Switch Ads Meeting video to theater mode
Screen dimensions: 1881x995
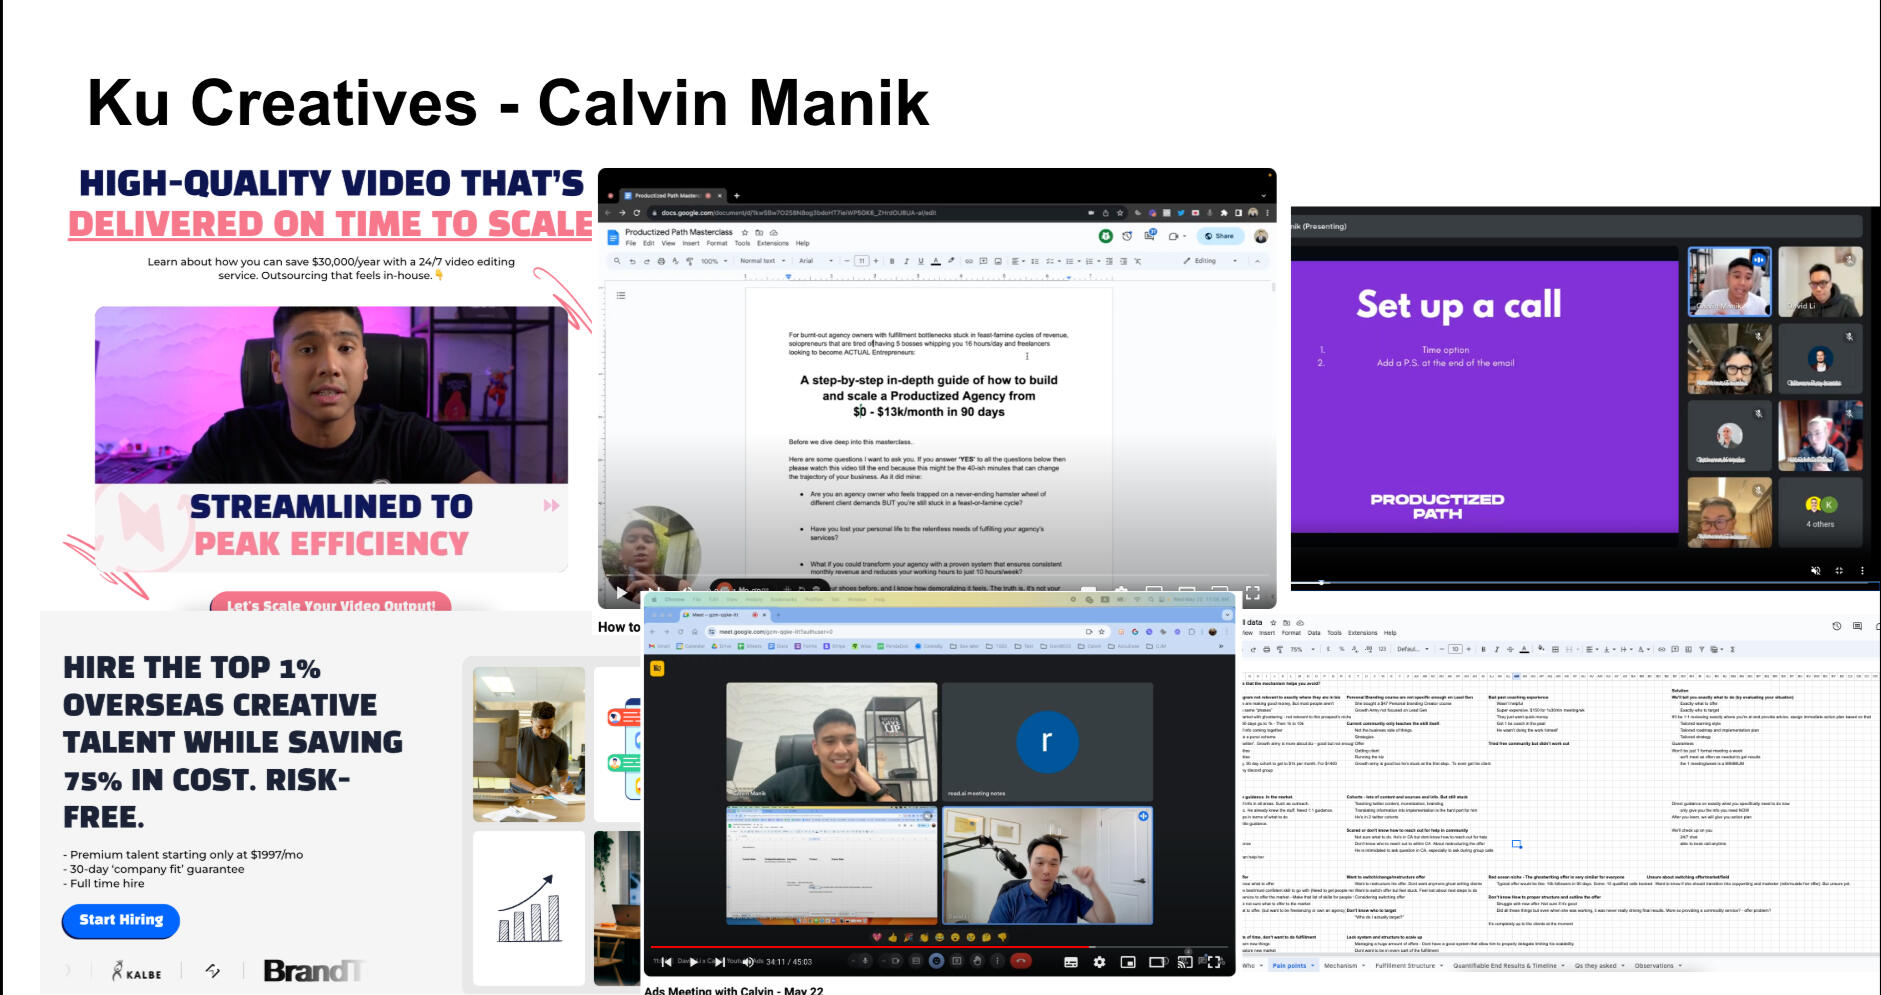[x=1158, y=962]
